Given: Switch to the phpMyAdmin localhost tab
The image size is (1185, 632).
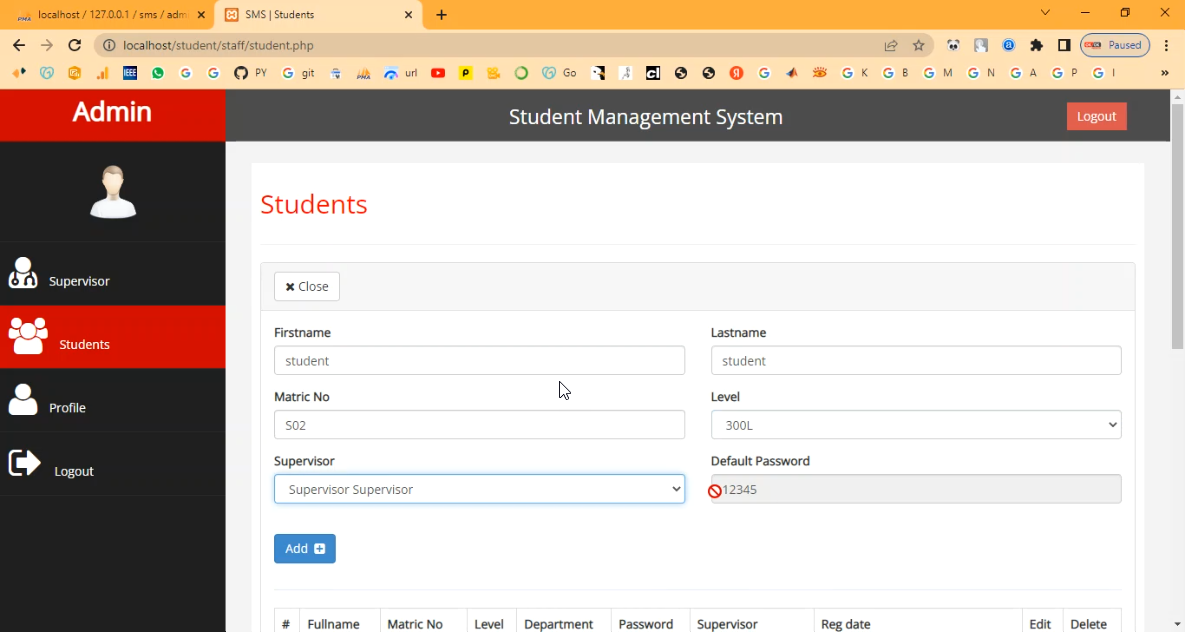Looking at the screenshot, I should click(110, 15).
